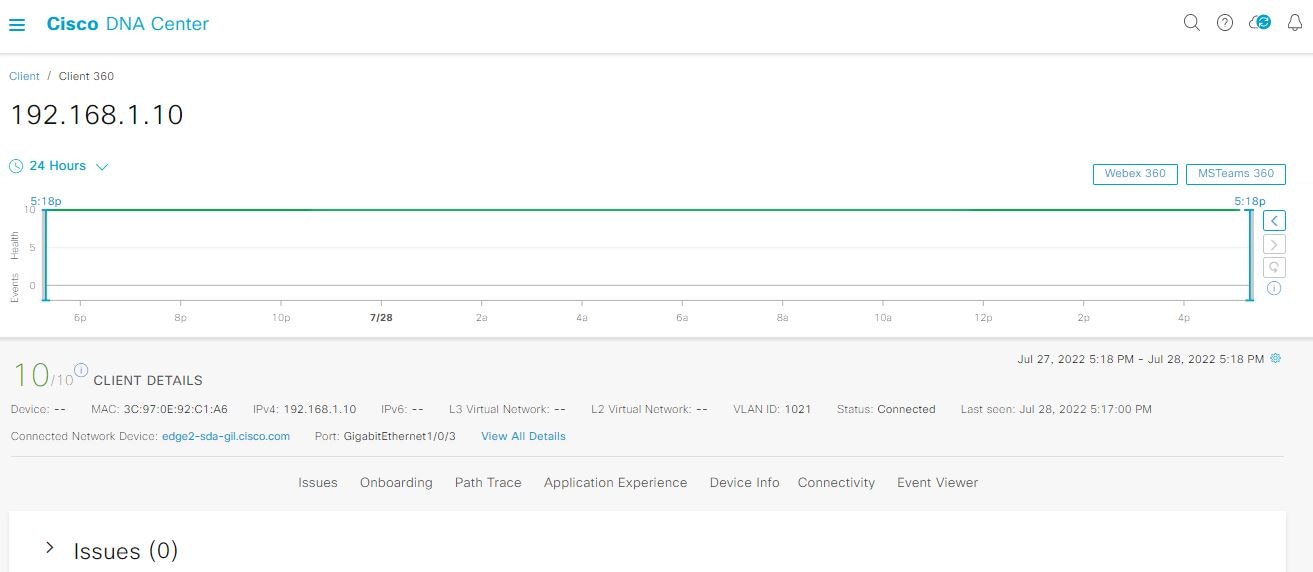Image resolution: width=1313 pixels, height=572 pixels.
Task: Click the health score info icon
Action: click(x=81, y=370)
